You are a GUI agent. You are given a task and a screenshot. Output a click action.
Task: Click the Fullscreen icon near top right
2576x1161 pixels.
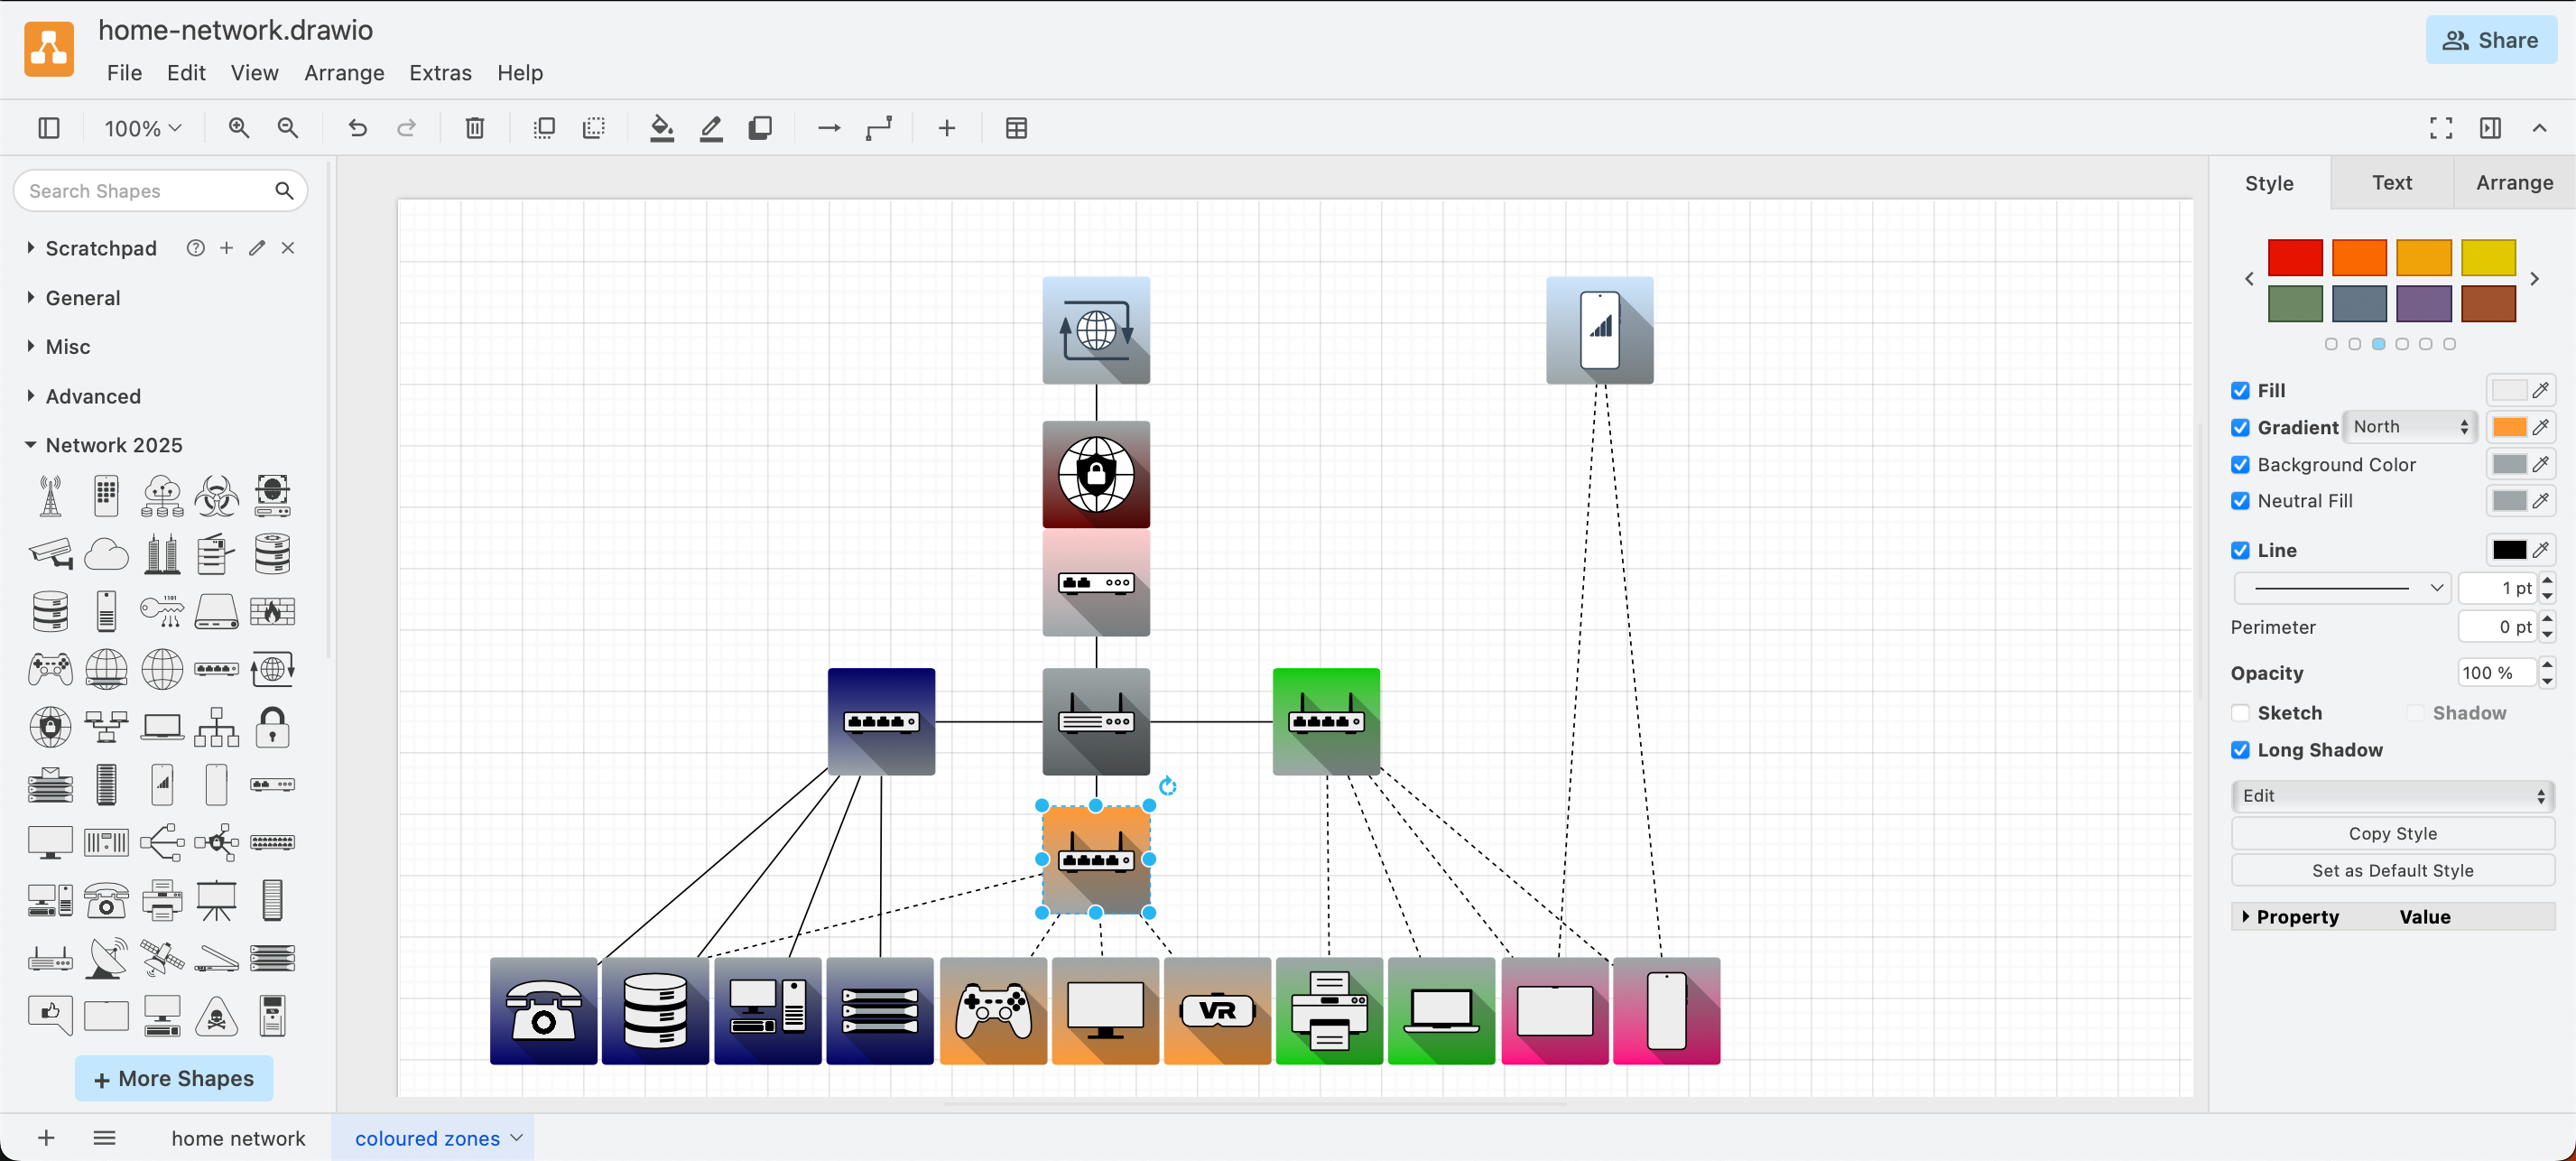(2440, 128)
